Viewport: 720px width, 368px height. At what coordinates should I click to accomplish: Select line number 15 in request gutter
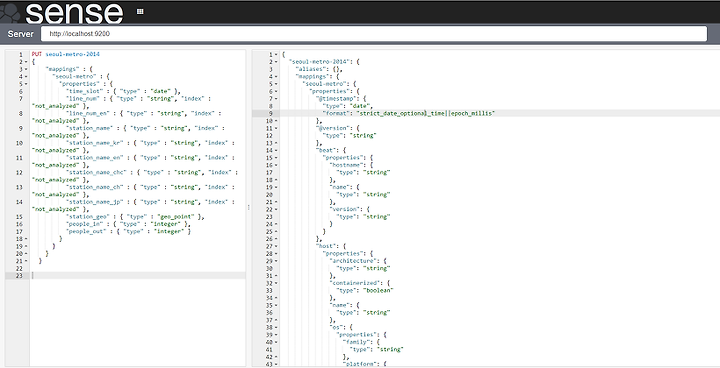tap(20, 216)
